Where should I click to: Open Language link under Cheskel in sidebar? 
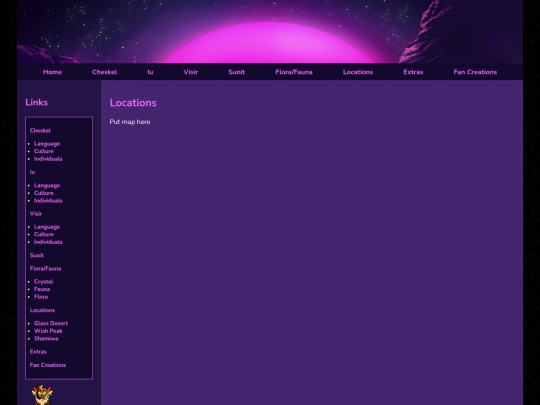[x=47, y=144]
